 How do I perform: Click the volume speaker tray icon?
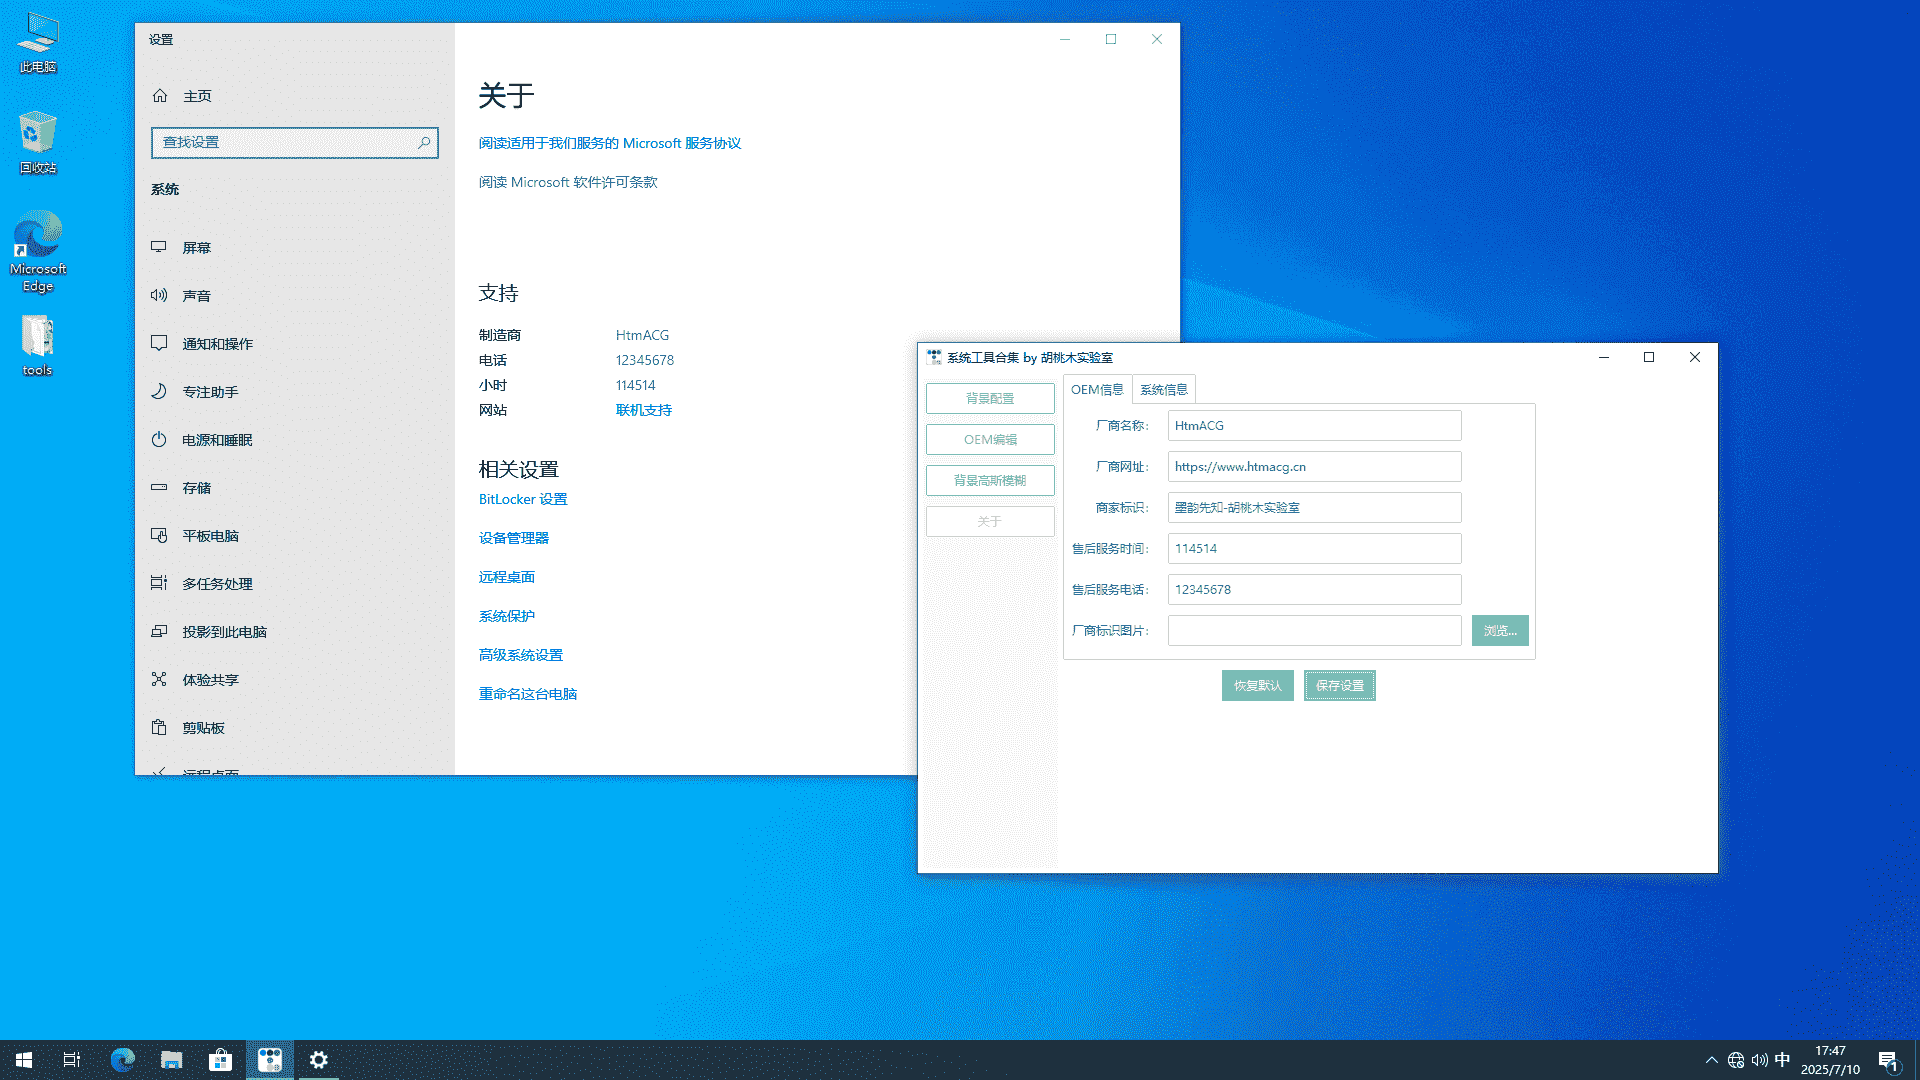(1760, 1060)
